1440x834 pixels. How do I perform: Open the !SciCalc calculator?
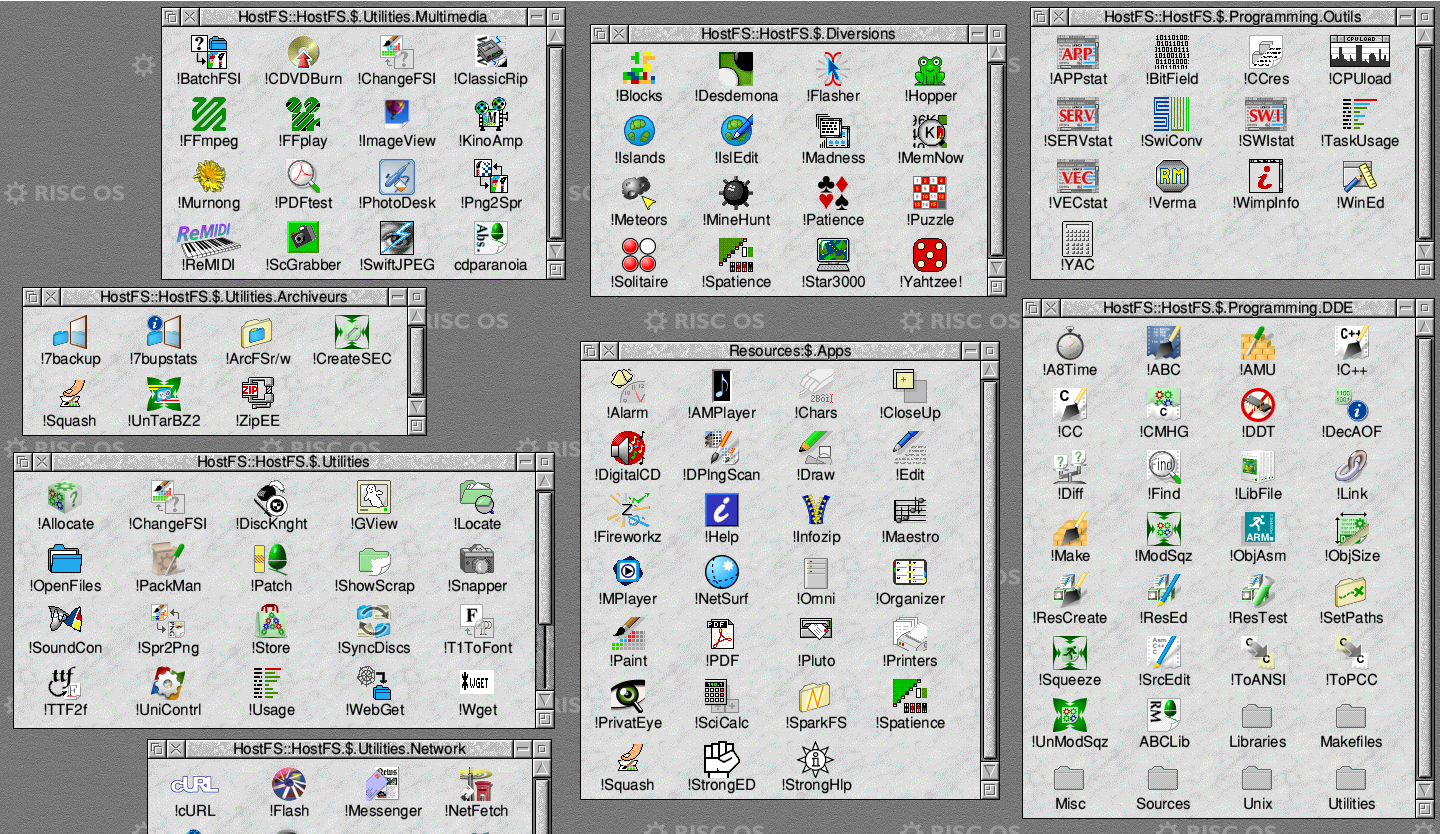(722, 697)
